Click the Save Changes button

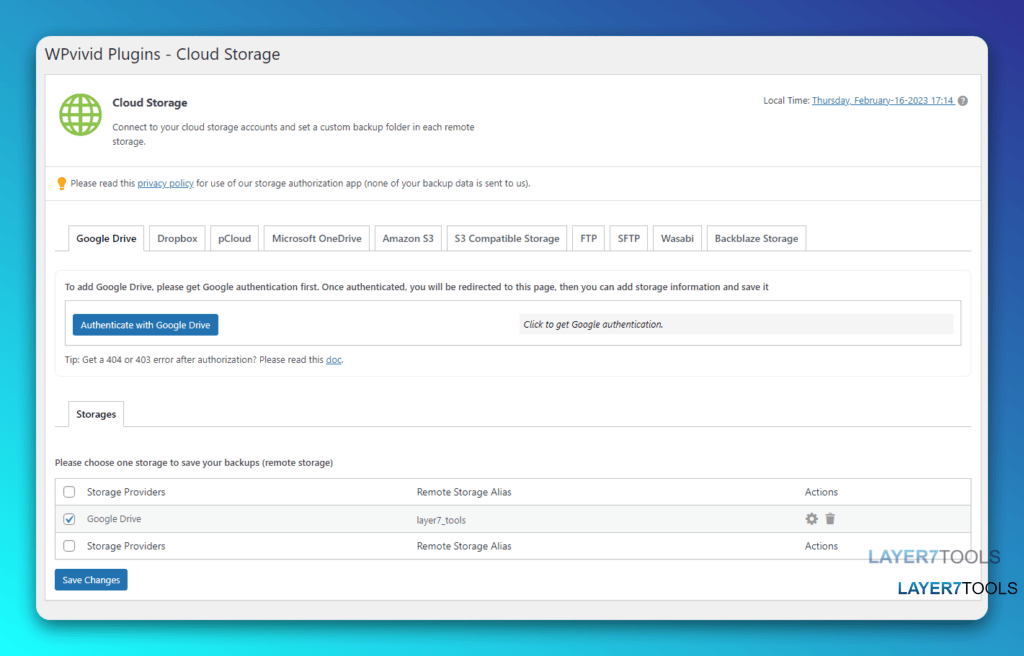coord(91,580)
